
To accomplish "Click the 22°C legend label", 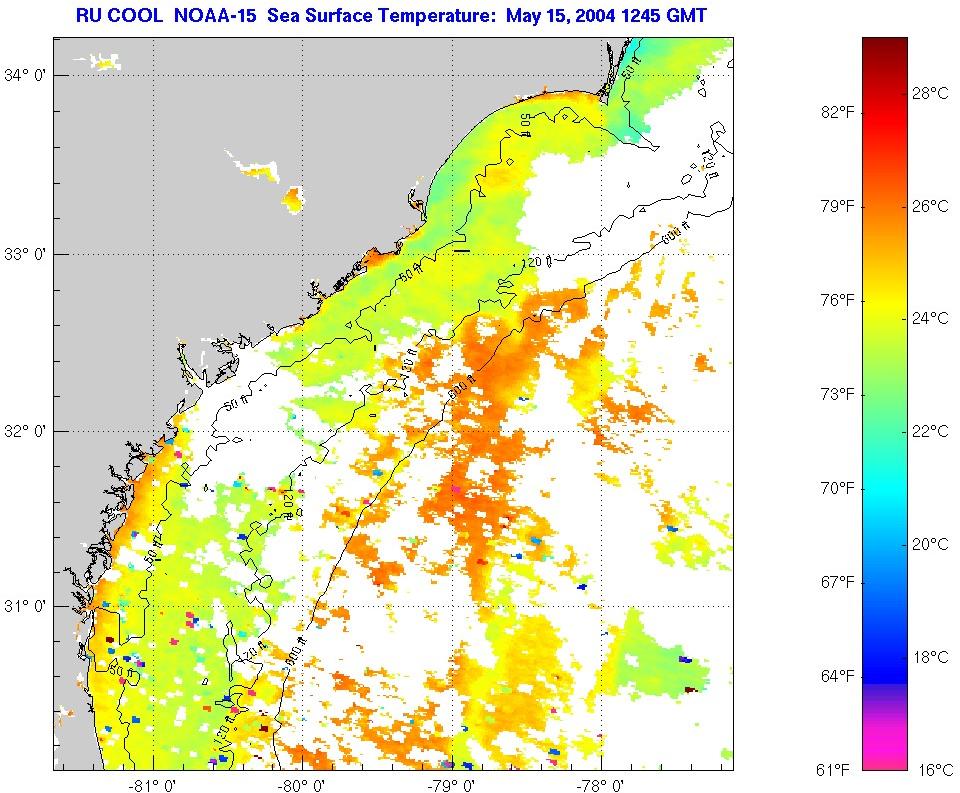I will click(x=931, y=432).
